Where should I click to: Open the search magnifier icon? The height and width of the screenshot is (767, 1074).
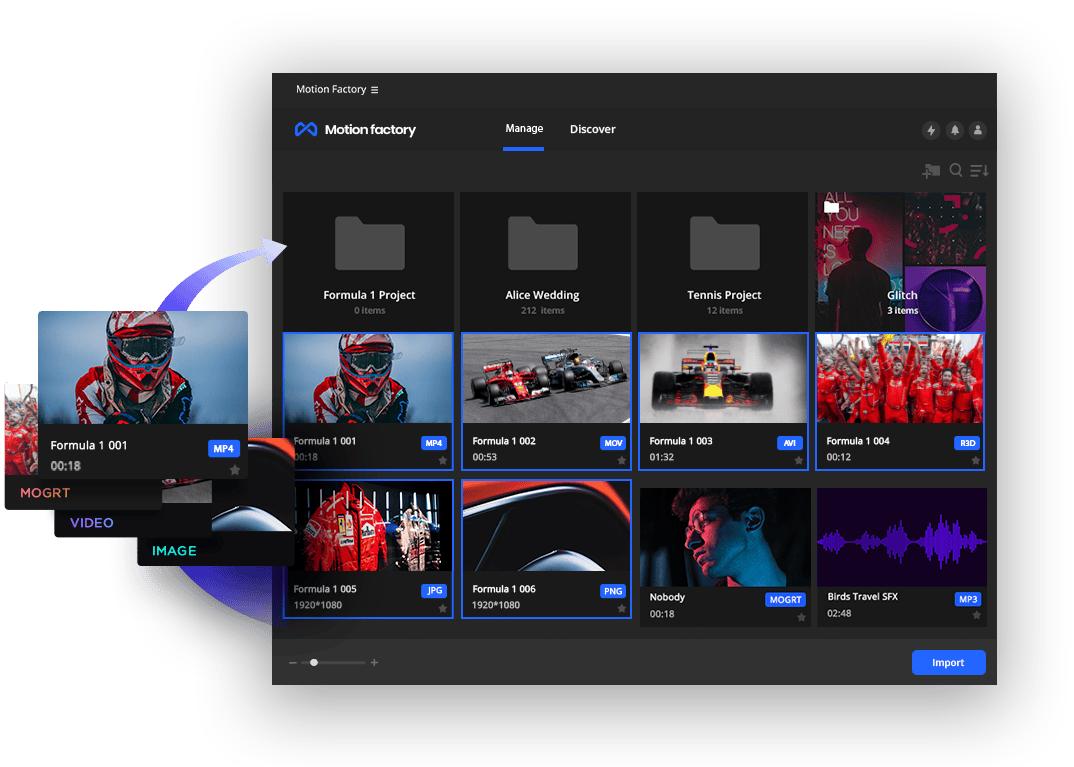tap(956, 170)
